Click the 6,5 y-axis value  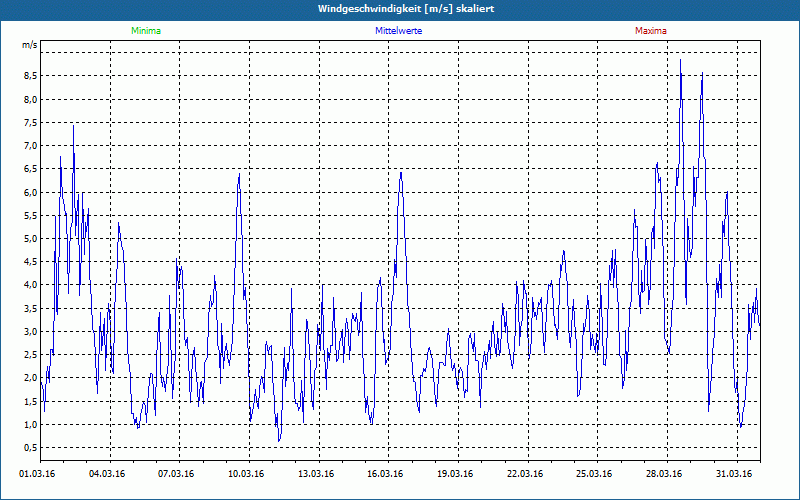[x=31, y=169]
